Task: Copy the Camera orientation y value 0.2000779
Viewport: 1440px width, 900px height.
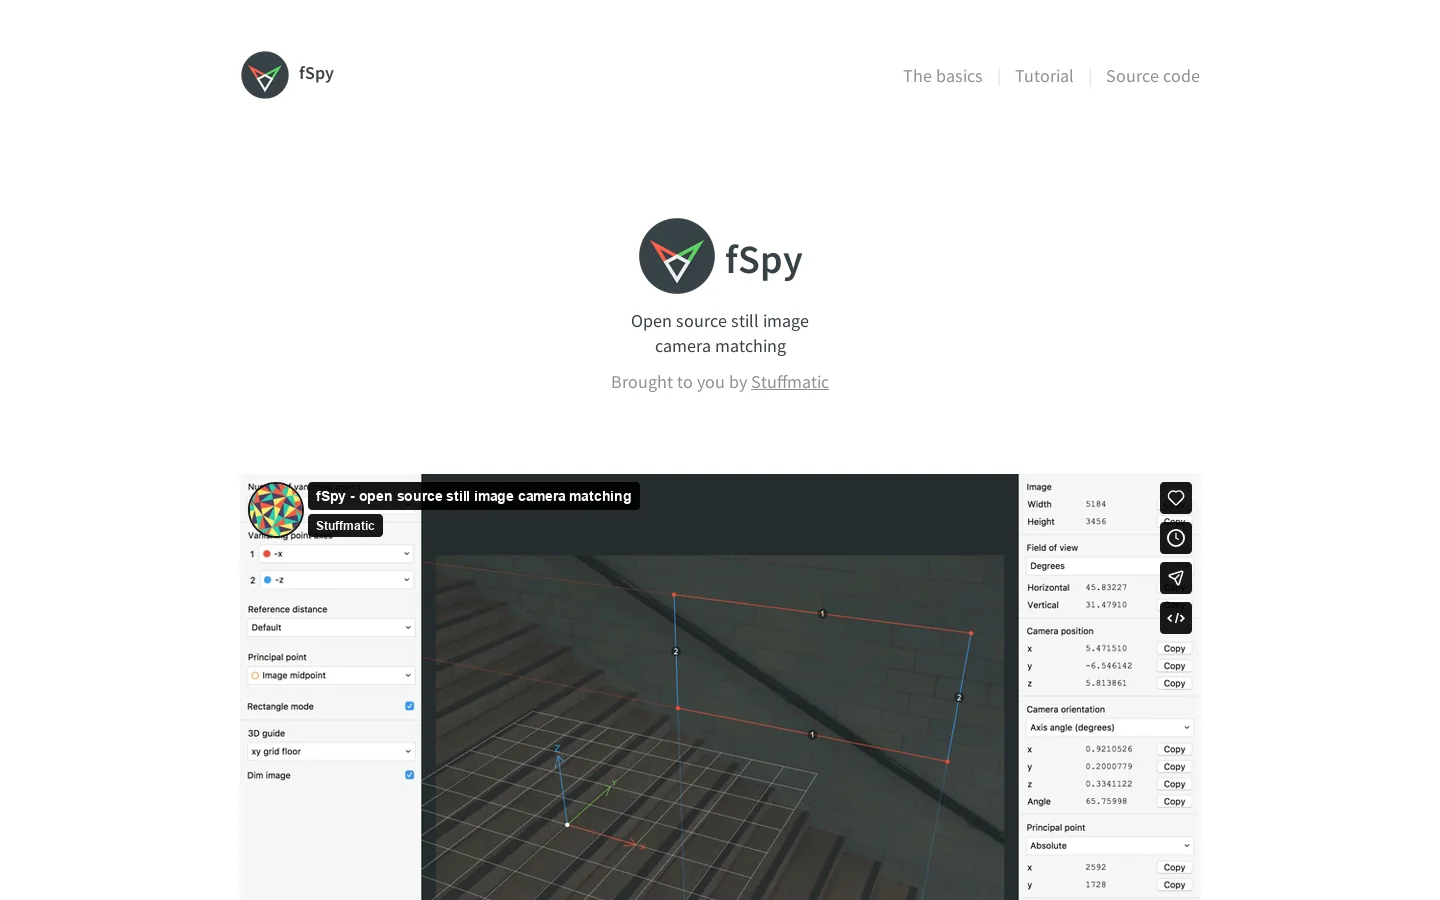Action: pyautogui.click(x=1175, y=767)
